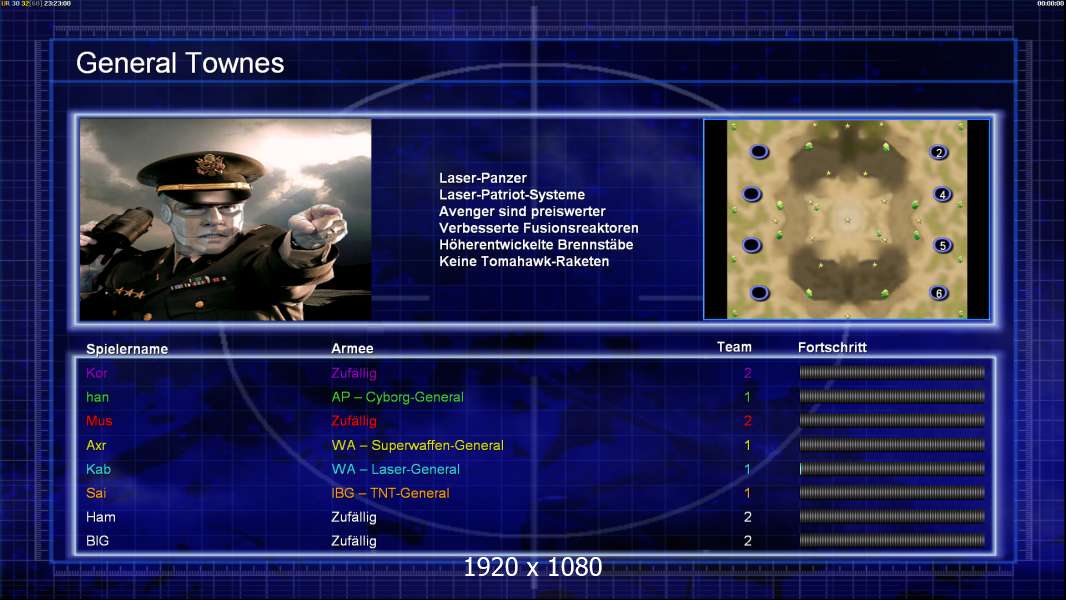Click the Spielername column header

127,349
